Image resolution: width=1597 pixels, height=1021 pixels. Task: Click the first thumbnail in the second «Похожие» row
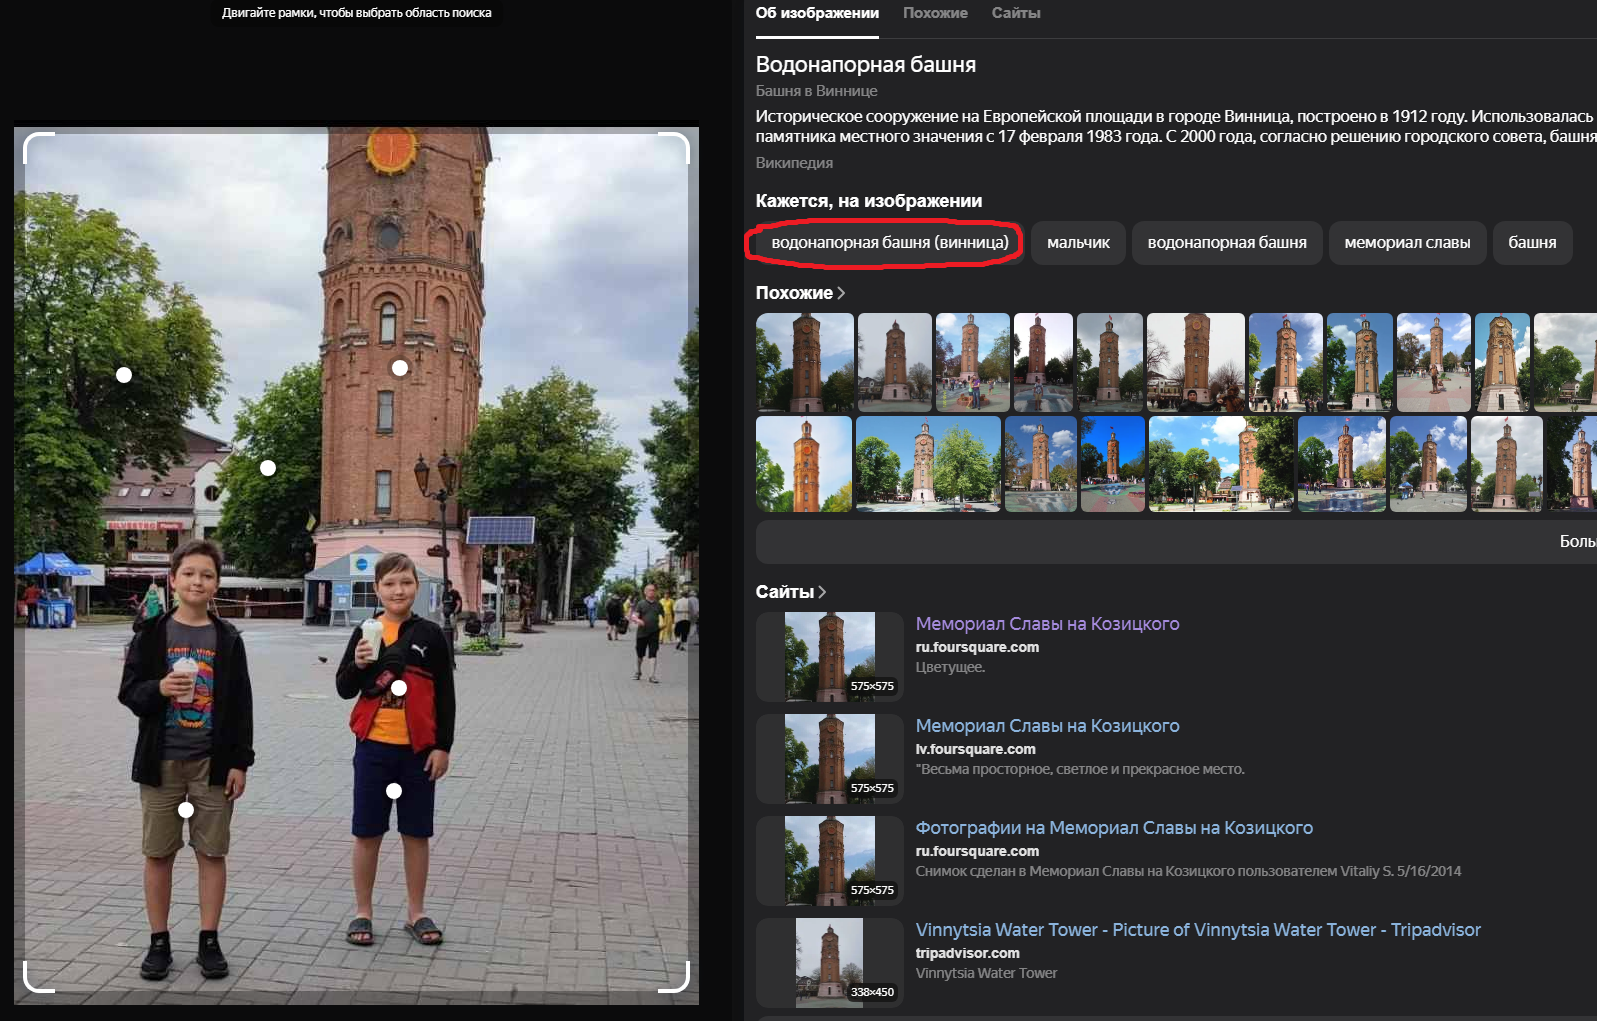coord(804,464)
